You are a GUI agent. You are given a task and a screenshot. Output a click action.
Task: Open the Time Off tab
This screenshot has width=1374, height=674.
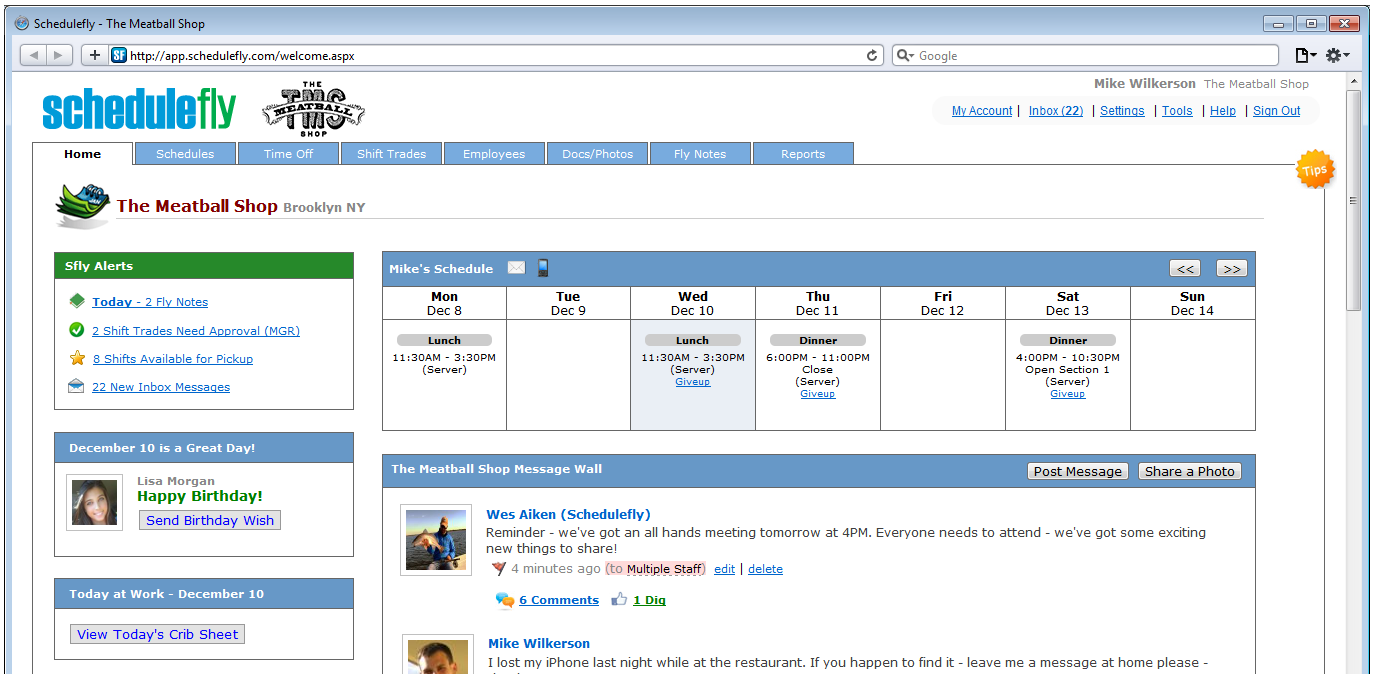289,154
